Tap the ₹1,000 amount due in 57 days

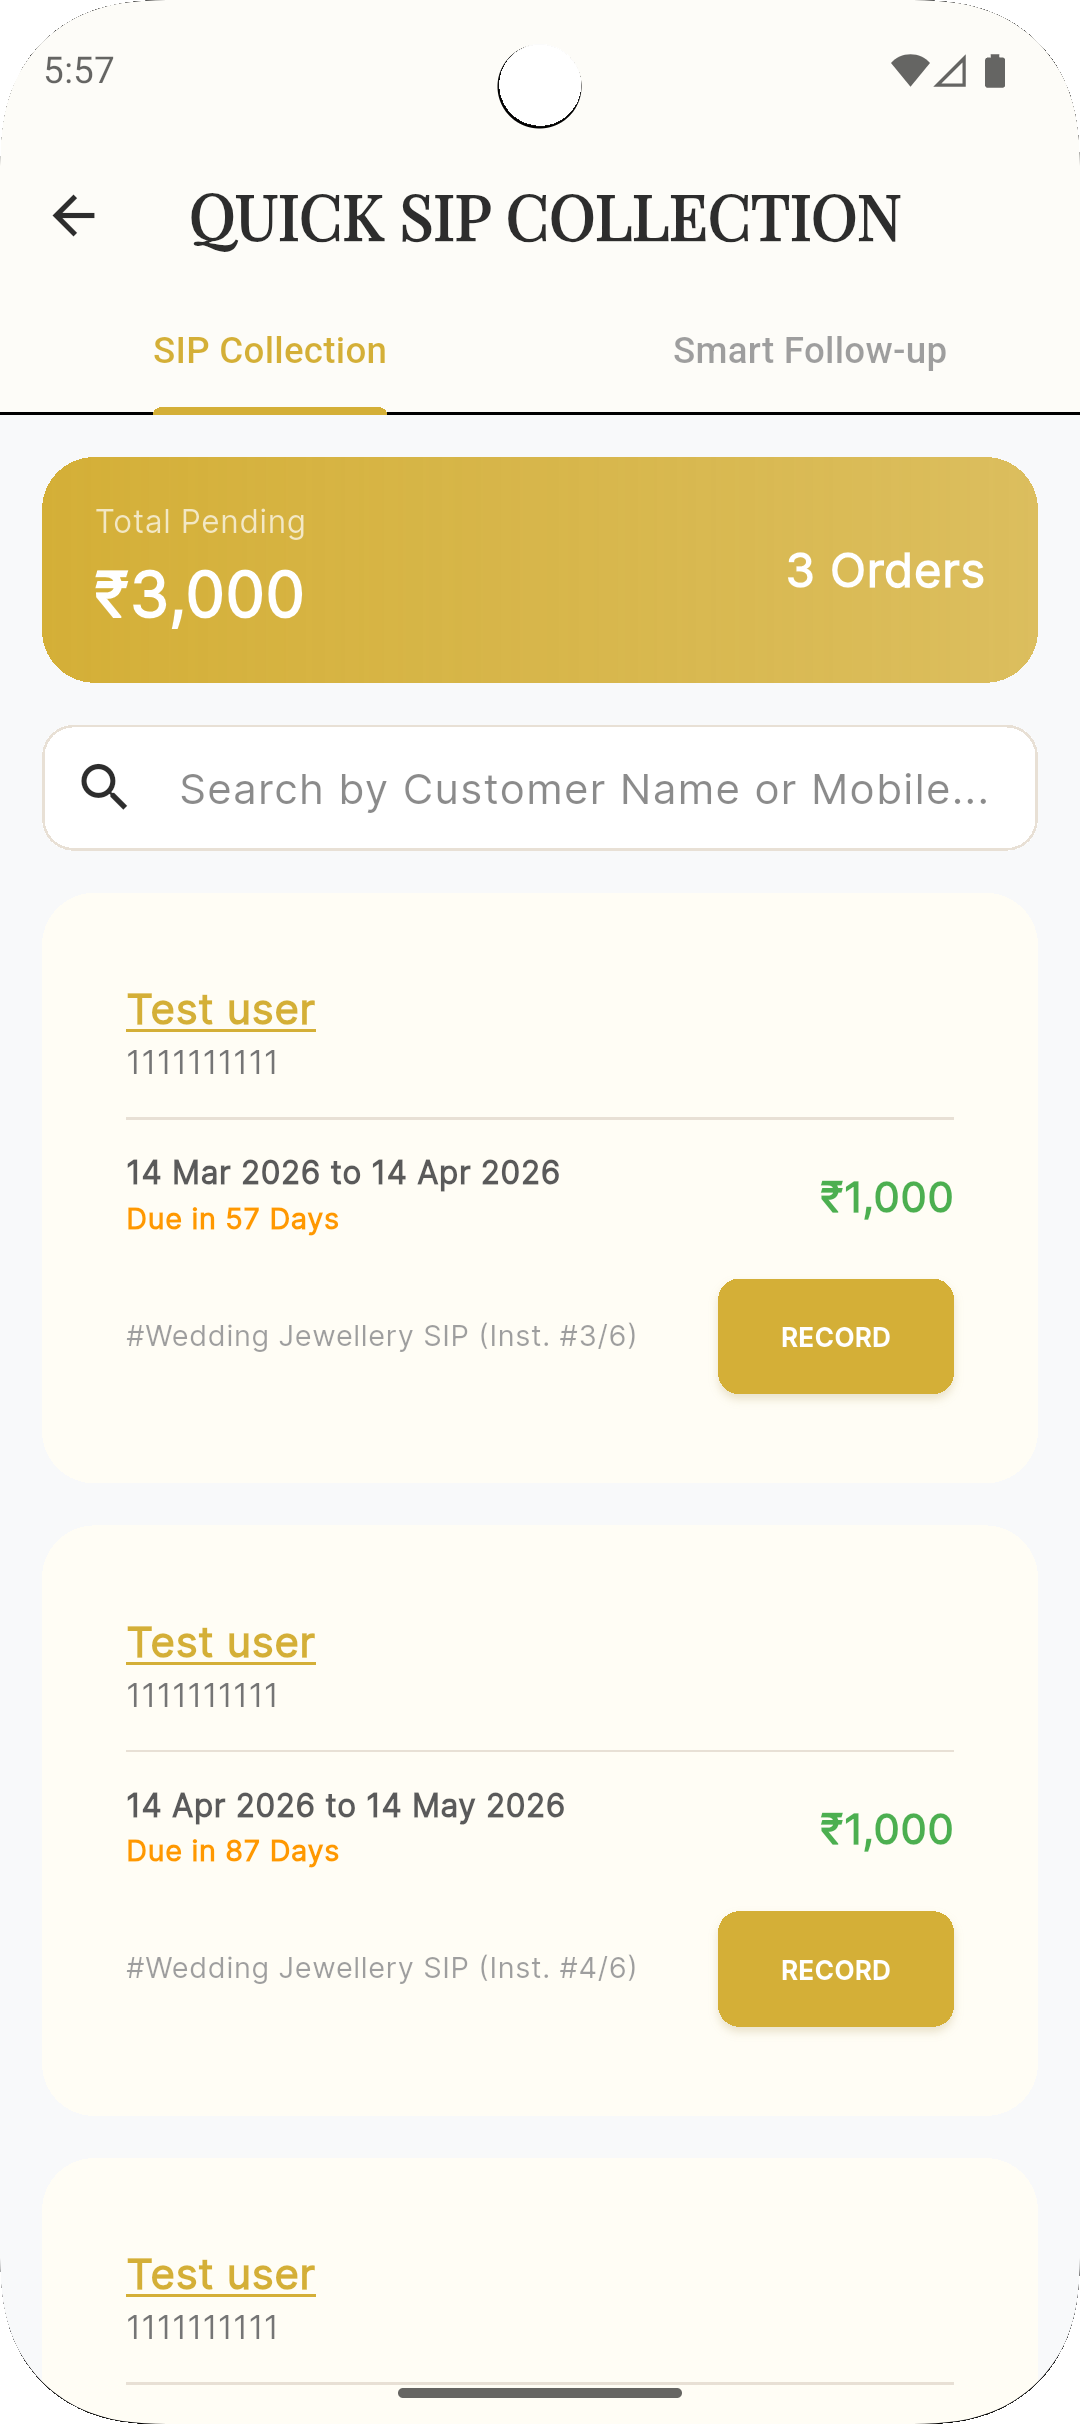[x=886, y=1197]
